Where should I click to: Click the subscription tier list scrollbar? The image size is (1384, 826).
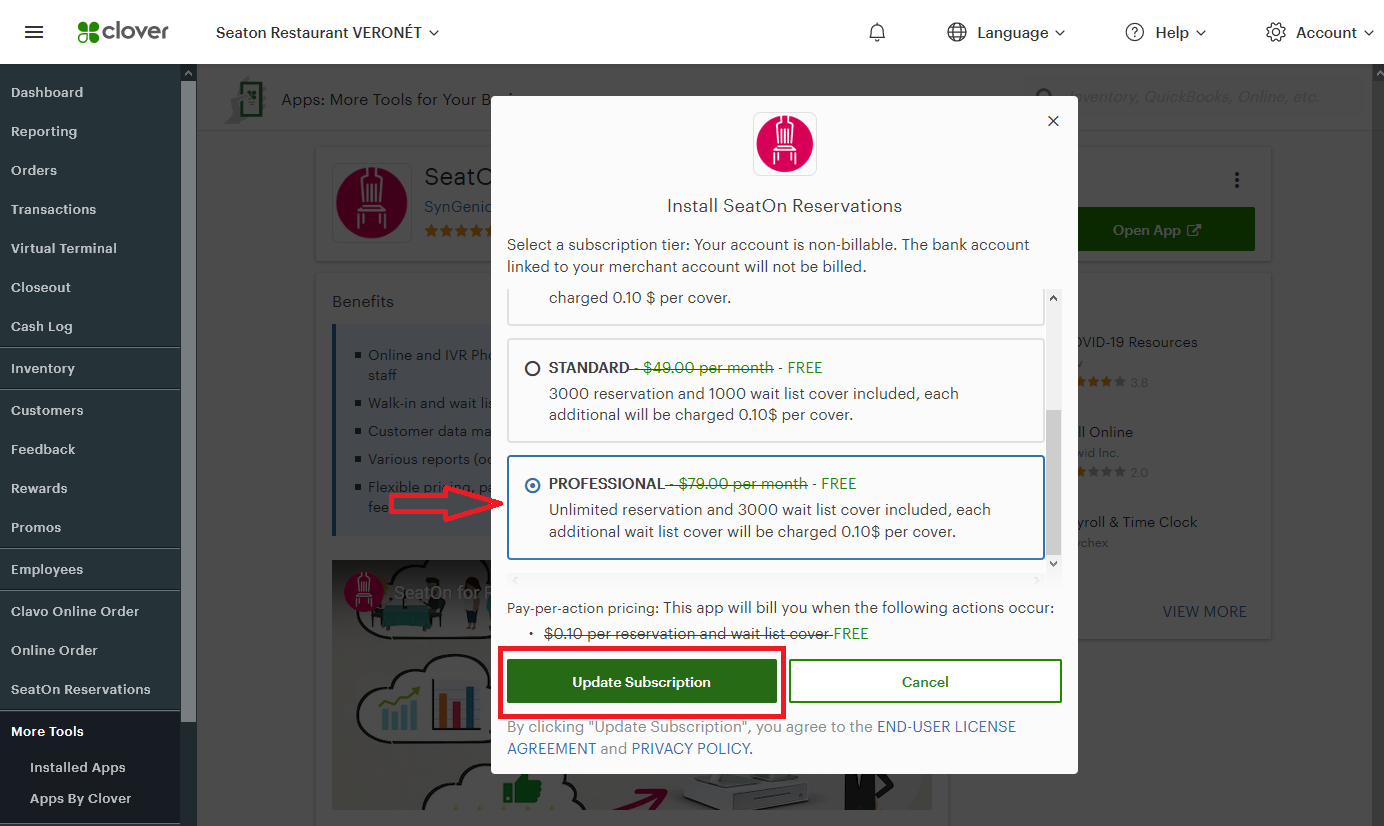click(1053, 482)
